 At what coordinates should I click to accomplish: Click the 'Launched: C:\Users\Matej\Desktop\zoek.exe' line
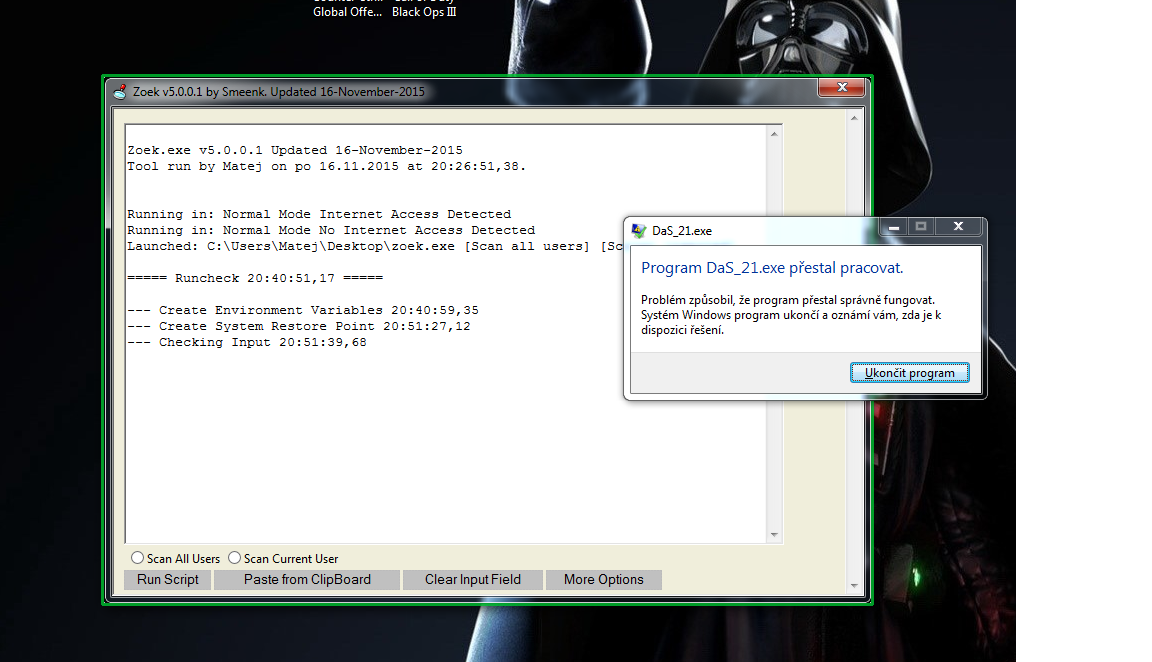point(375,246)
